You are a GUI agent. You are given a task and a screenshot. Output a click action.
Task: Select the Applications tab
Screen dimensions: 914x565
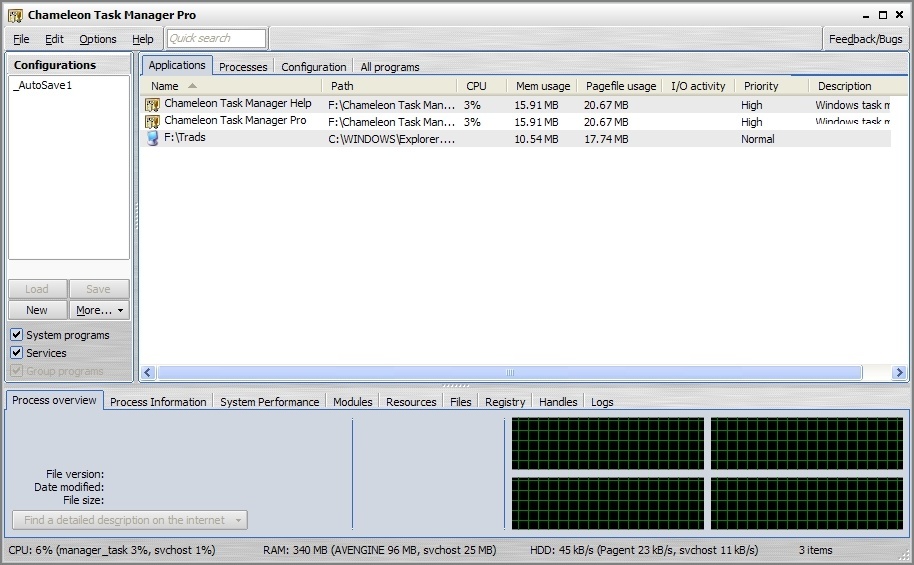pos(177,65)
